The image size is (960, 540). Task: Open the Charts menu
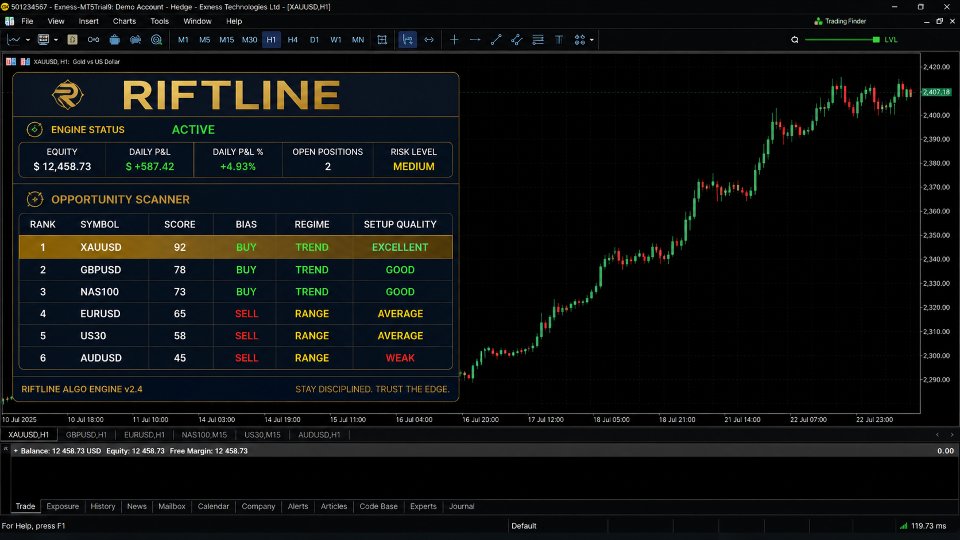pos(124,21)
